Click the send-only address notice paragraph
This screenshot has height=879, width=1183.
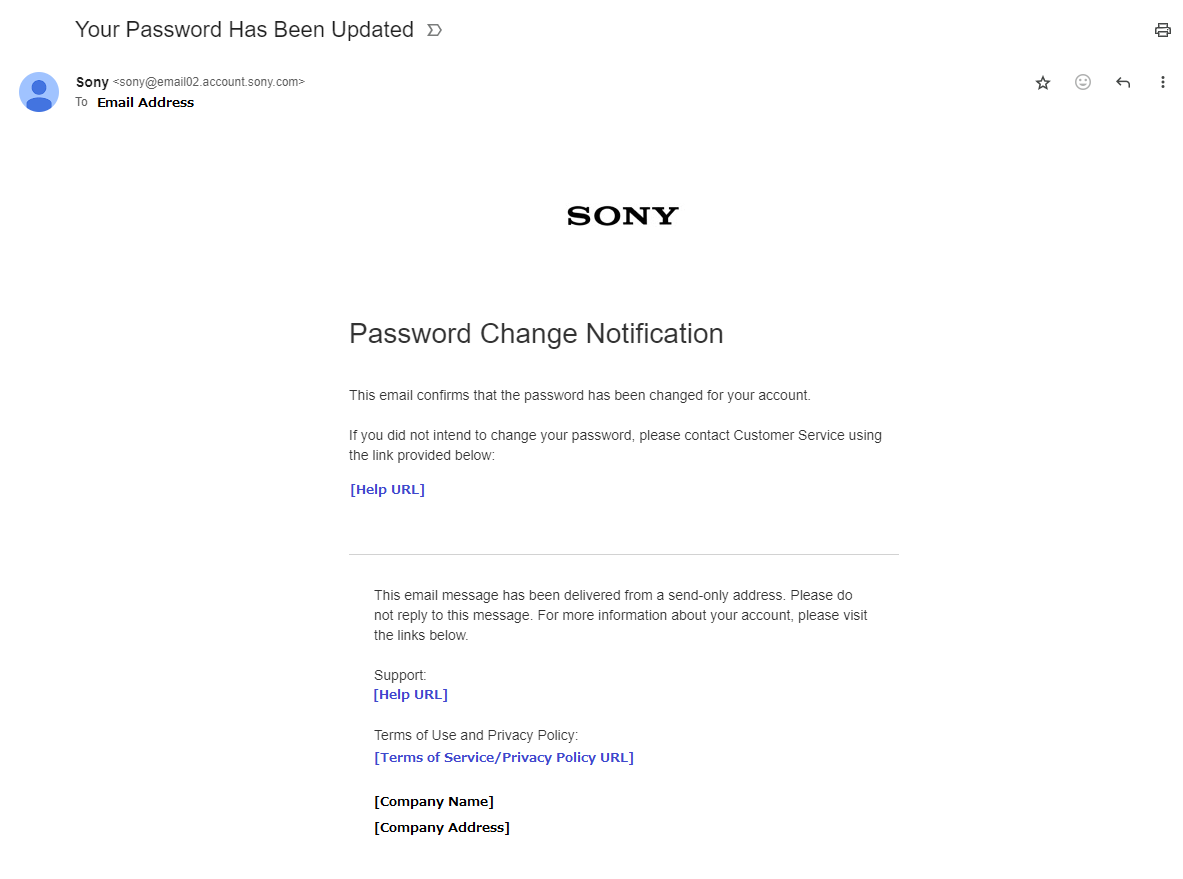click(620, 615)
